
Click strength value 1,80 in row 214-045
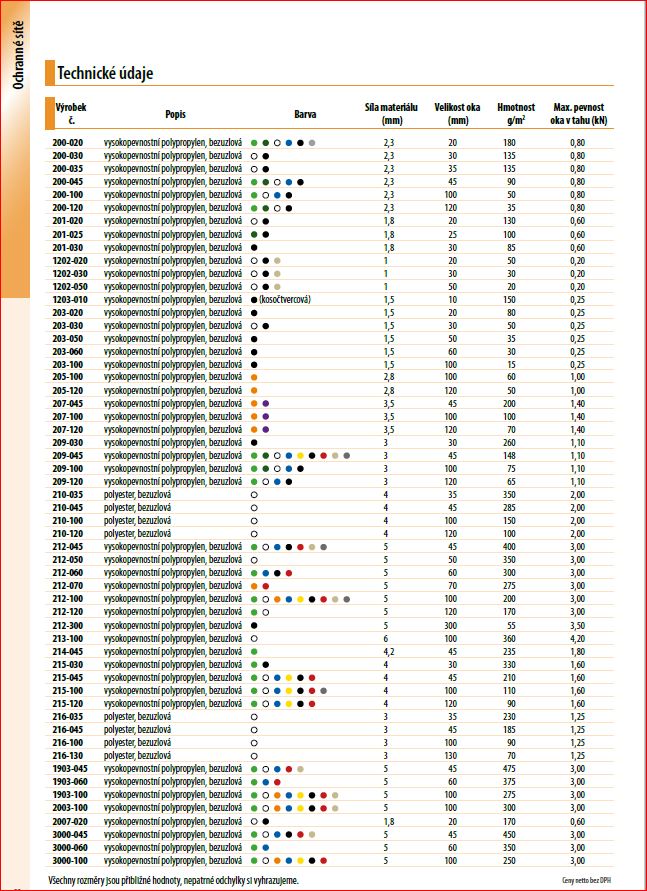click(x=578, y=651)
